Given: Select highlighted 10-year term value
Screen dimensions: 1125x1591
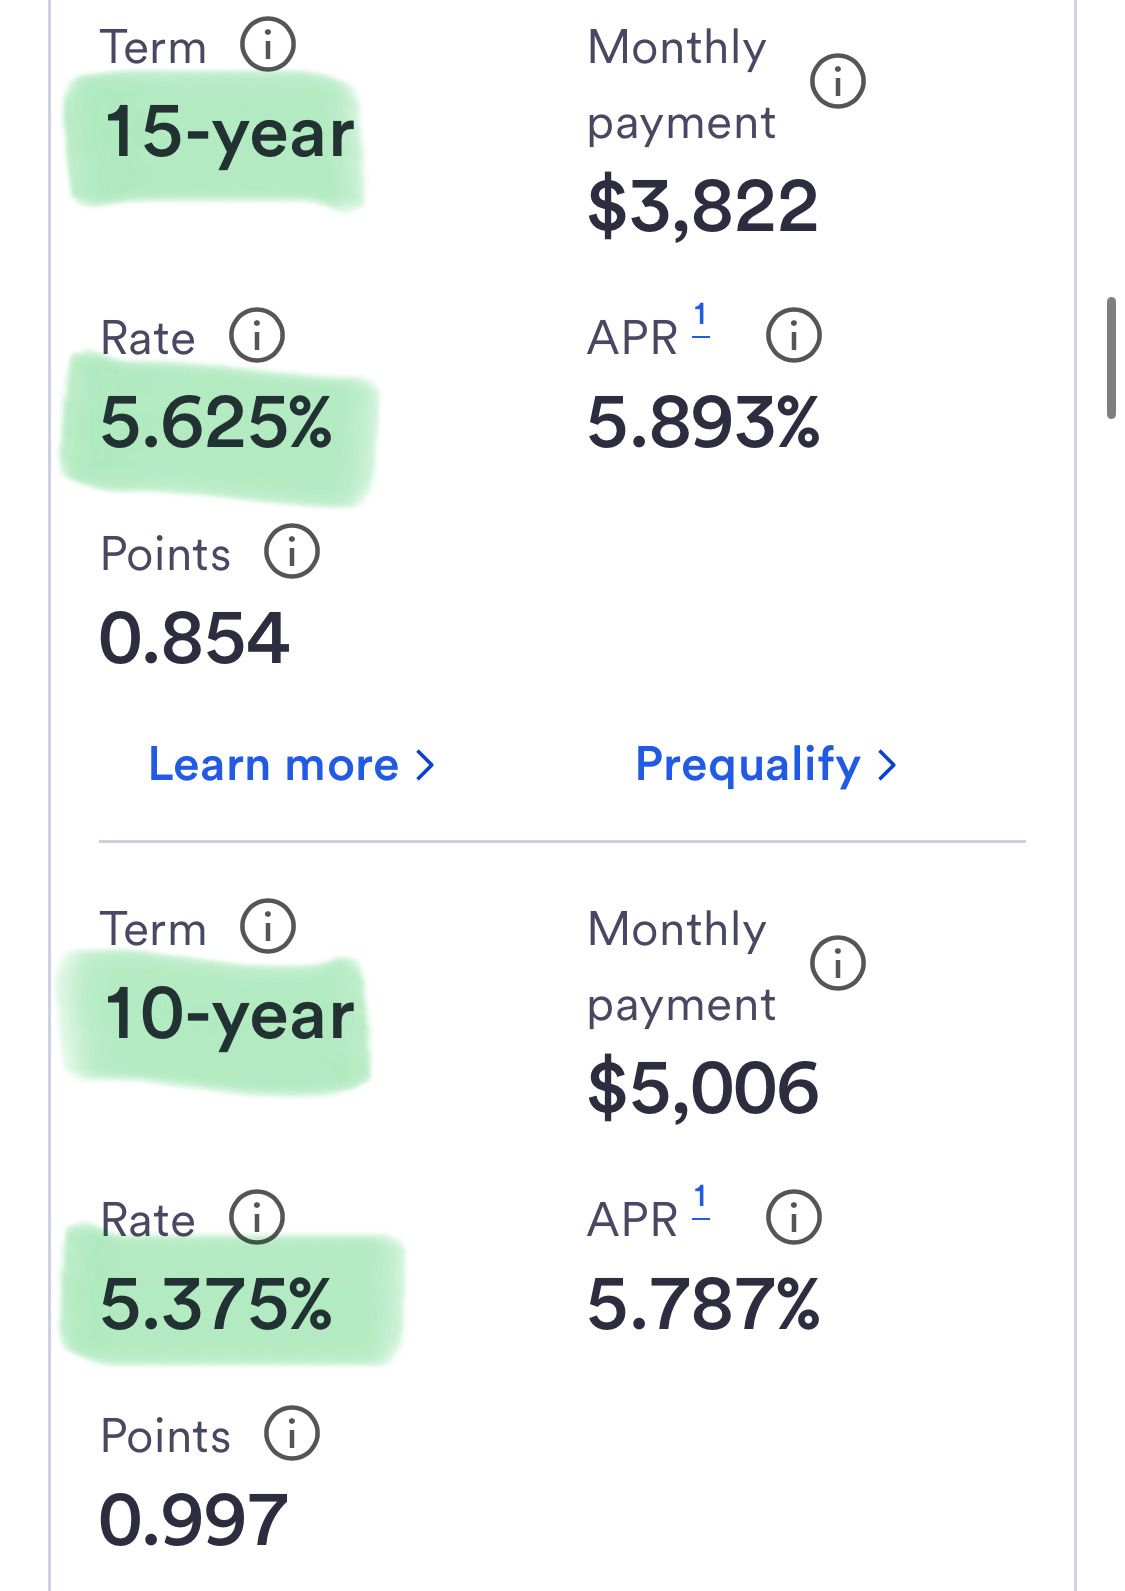Looking at the screenshot, I should point(229,1016).
